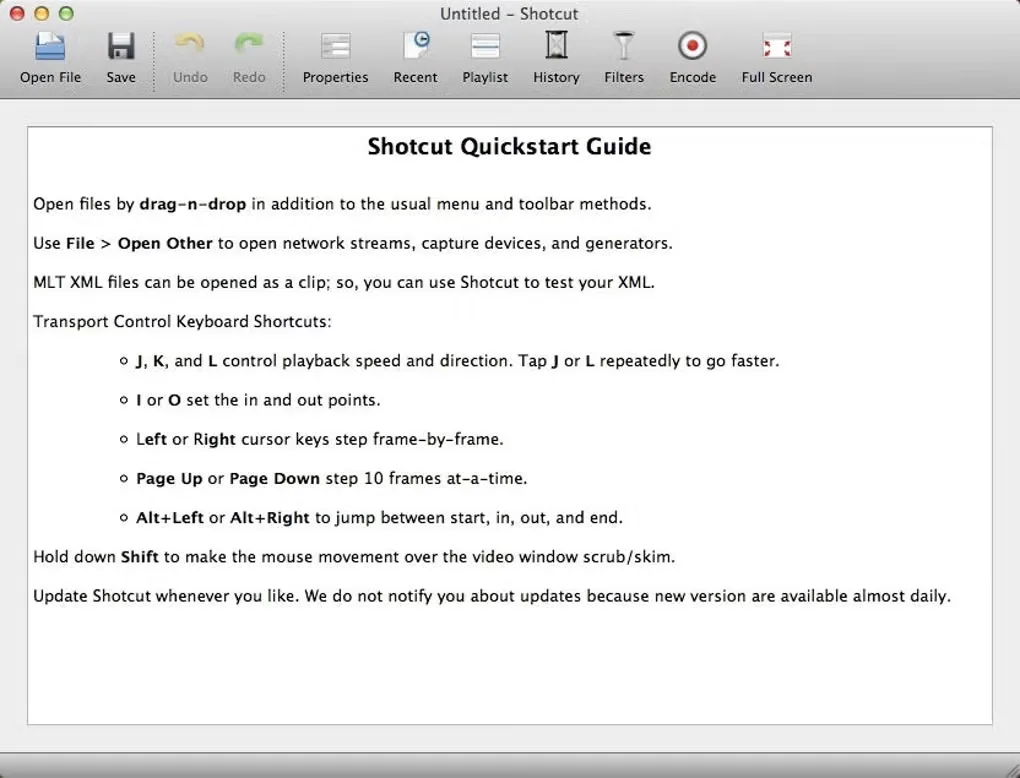Open the Filters funnel icon

coord(624,46)
